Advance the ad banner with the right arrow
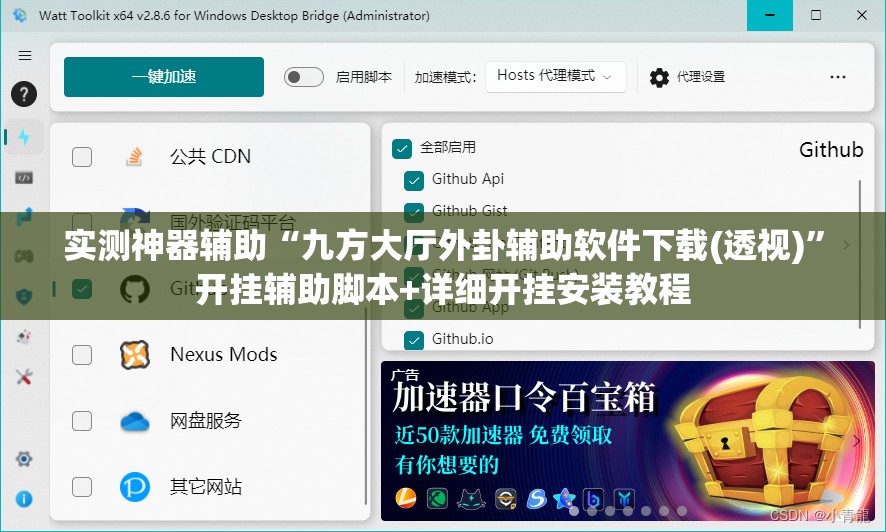Image resolution: width=886 pixels, height=532 pixels. [857, 441]
